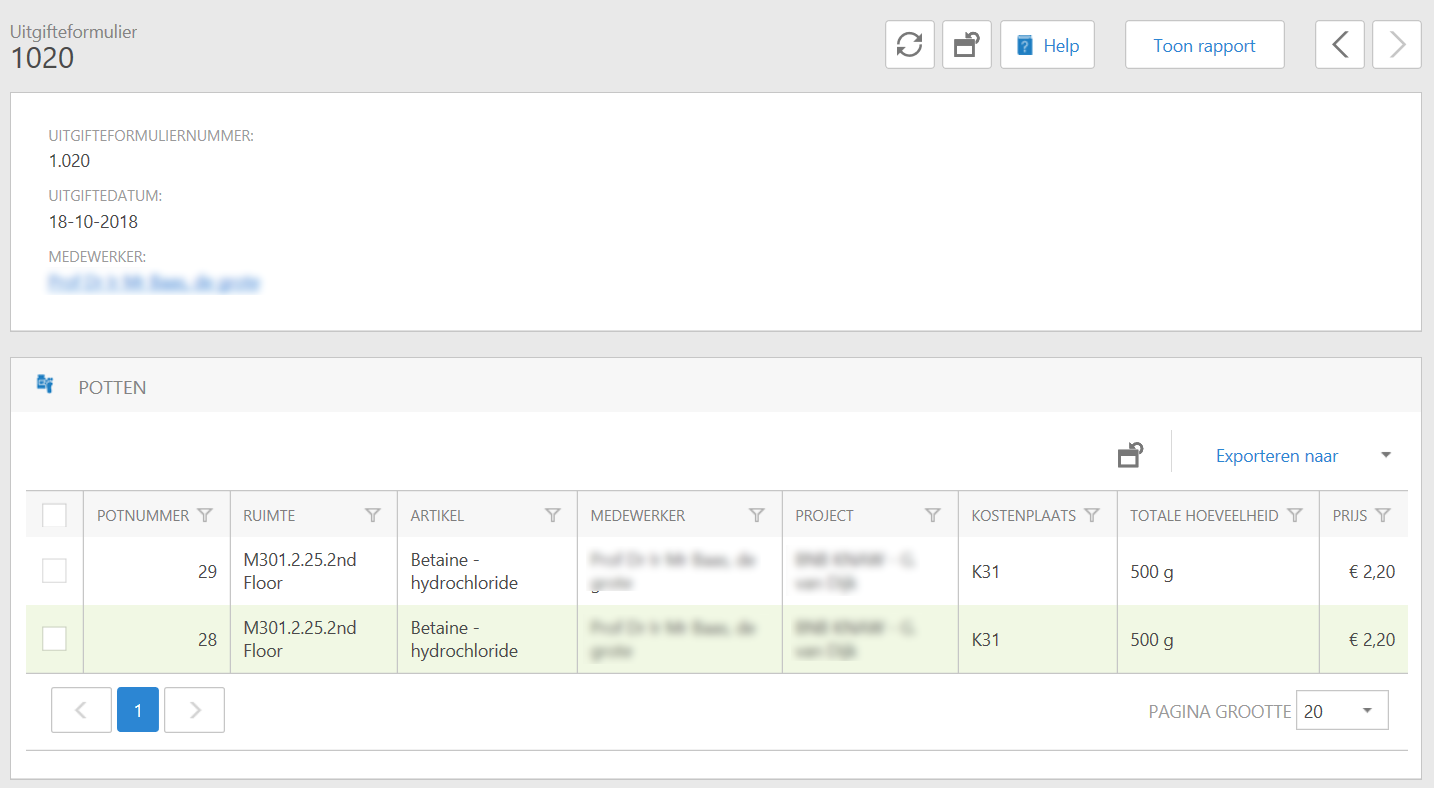Go to previous form with left arrow
The height and width of the screenshot is (788, 1434).
coord(1340,45)
